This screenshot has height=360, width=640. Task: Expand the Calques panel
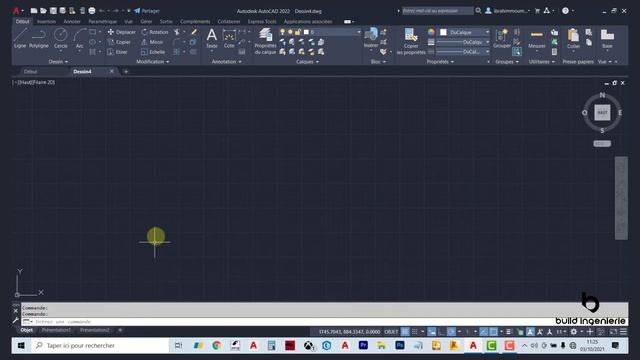pos(307,62)
